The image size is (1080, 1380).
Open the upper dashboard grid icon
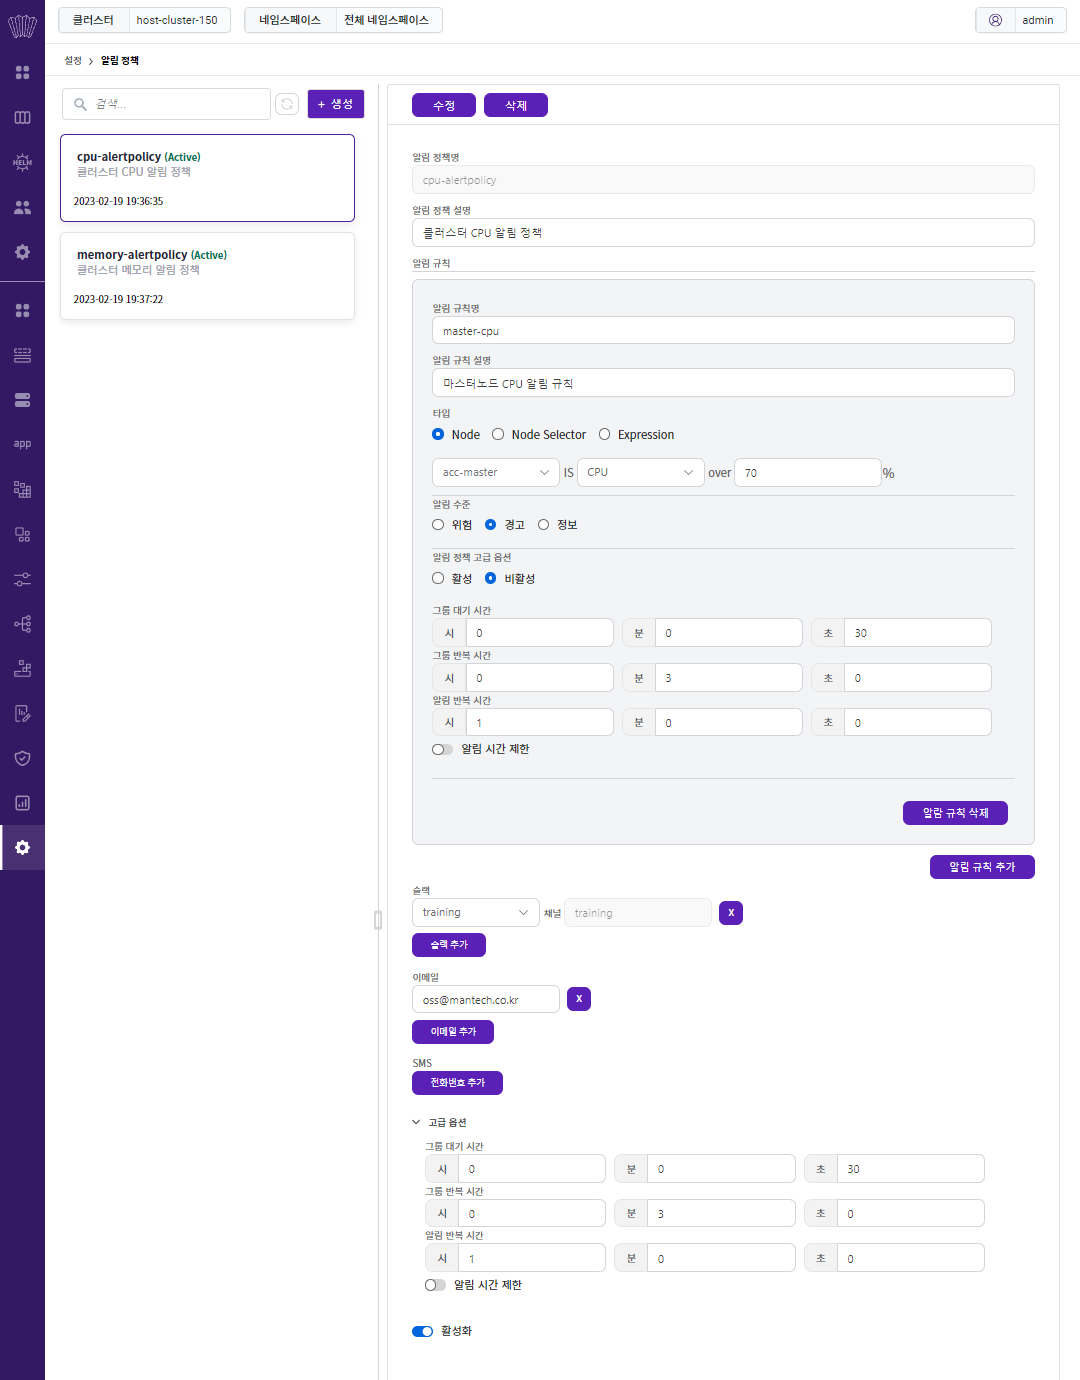(x=22, y=73)
